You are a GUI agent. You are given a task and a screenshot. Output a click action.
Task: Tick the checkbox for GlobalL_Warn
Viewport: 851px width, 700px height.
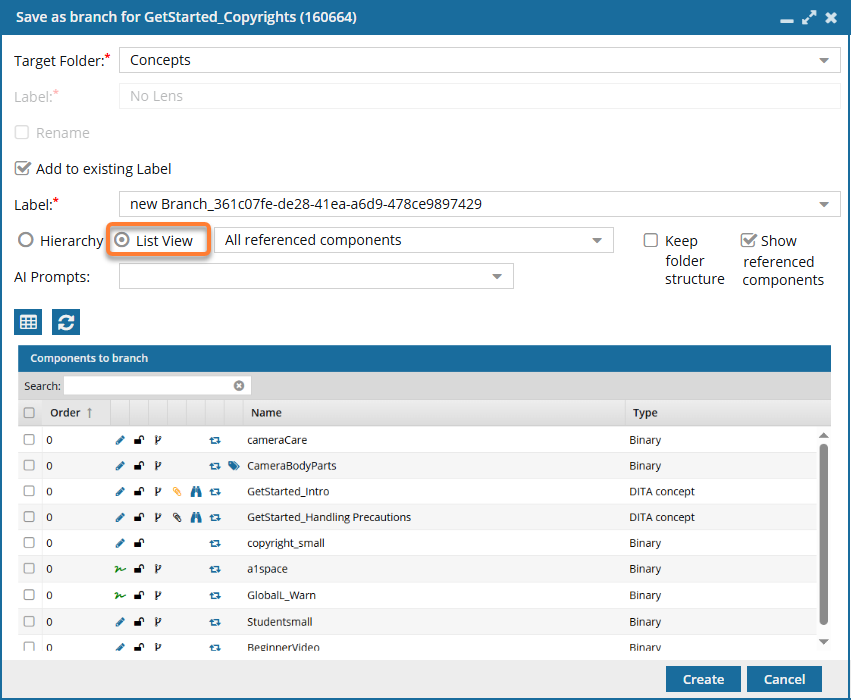point(29,595)
